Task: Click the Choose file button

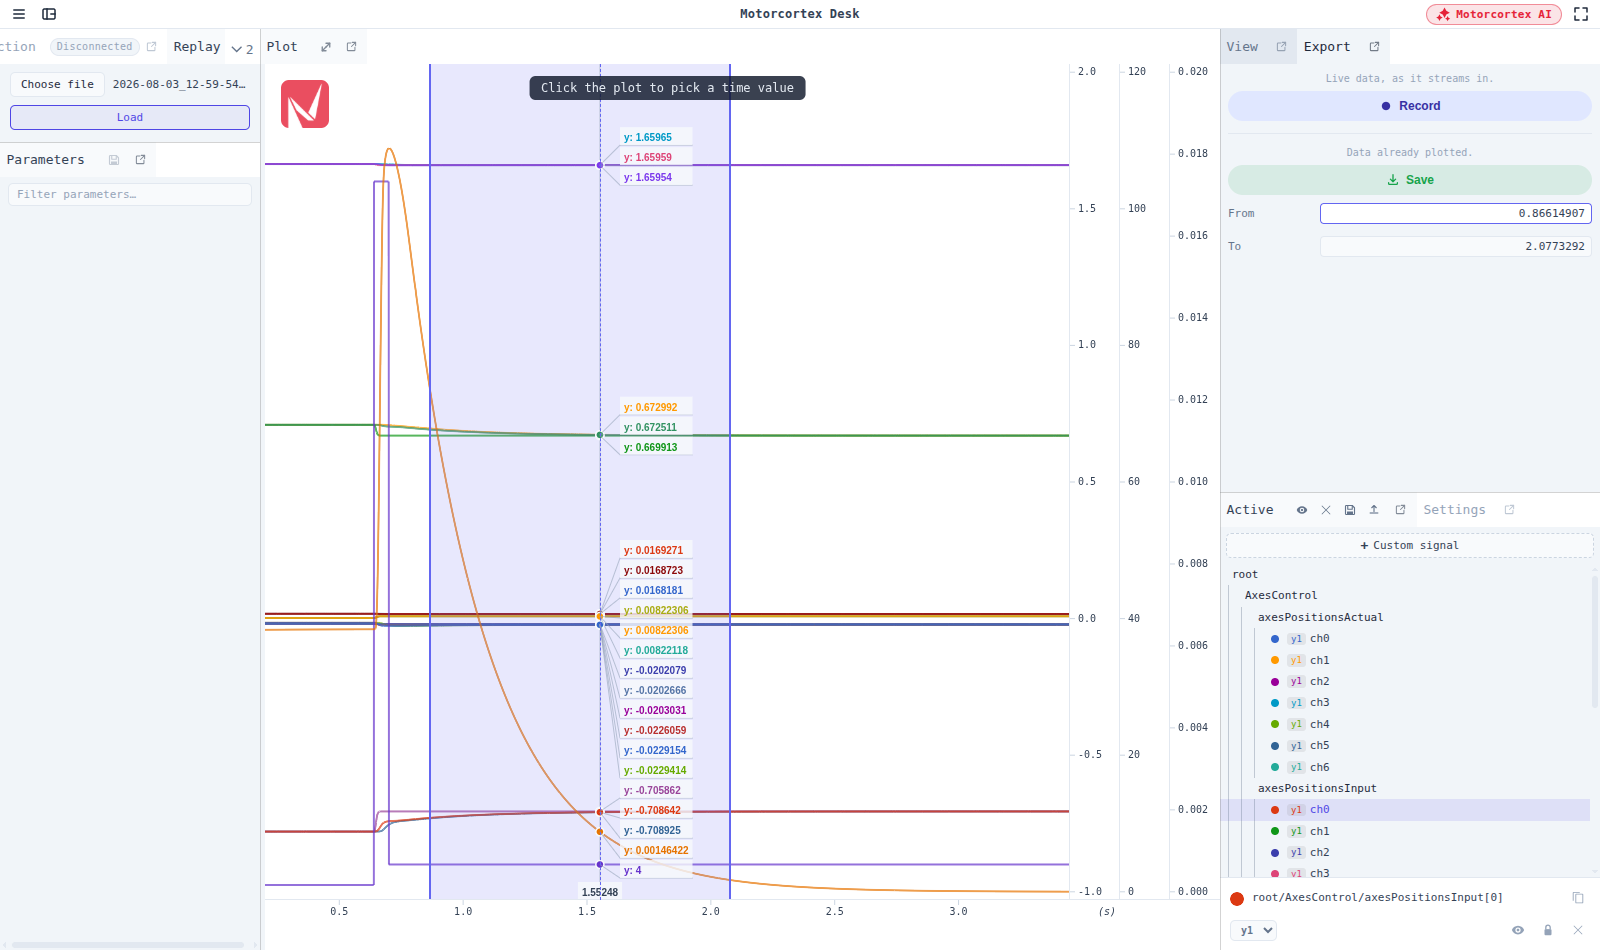Action: point(57,84)
